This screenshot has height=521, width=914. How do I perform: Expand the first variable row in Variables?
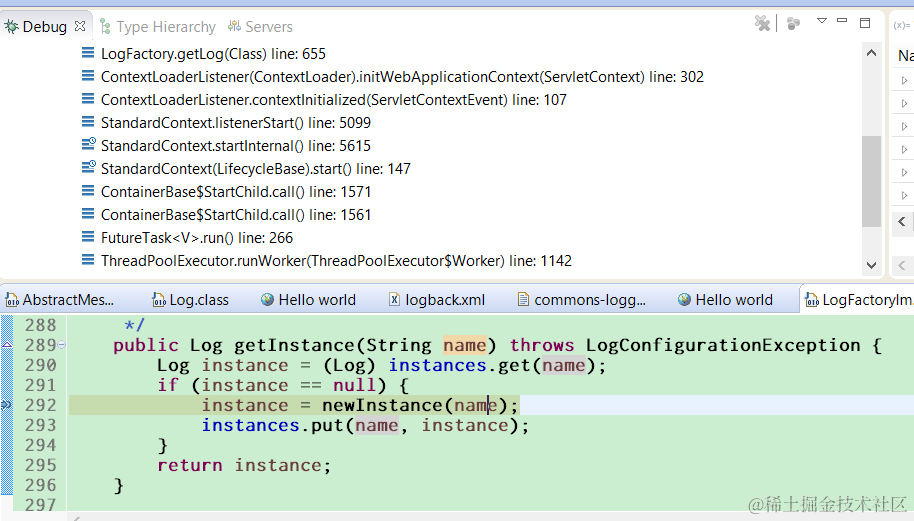904,80
